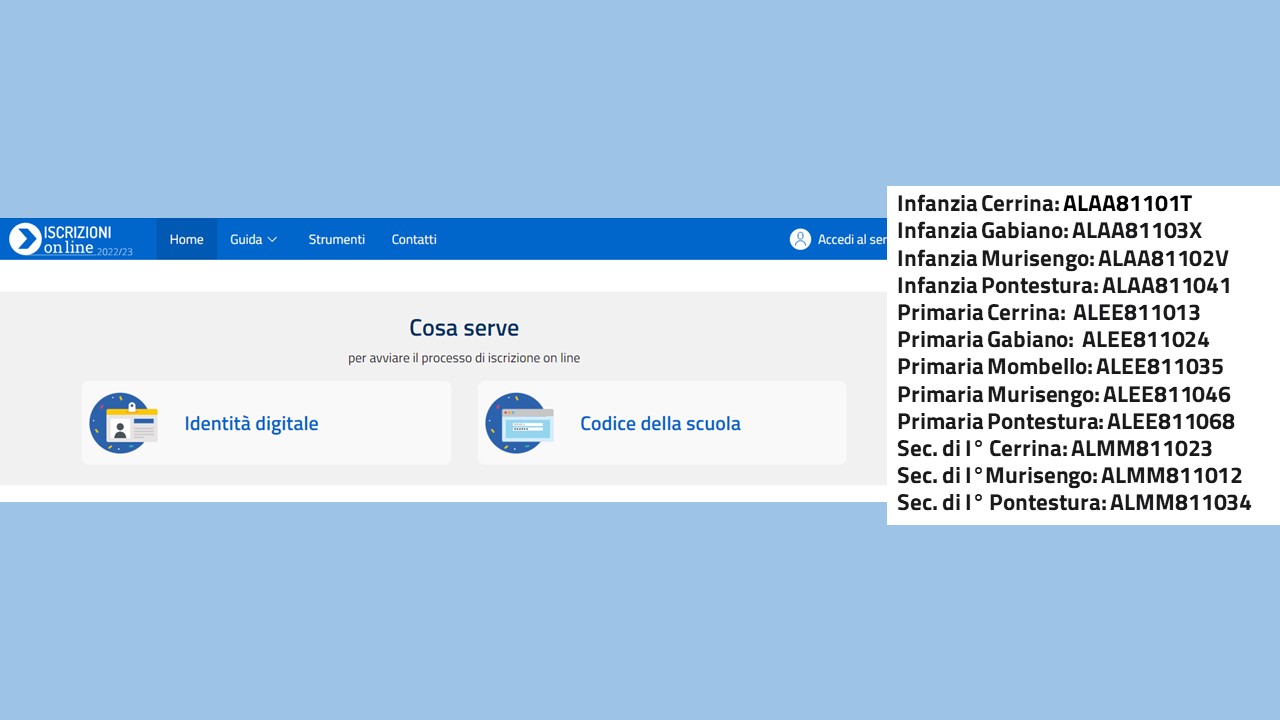Open the Identità digitale link text
Screen dimensions: 1280x720
click(x=251, y=424)
